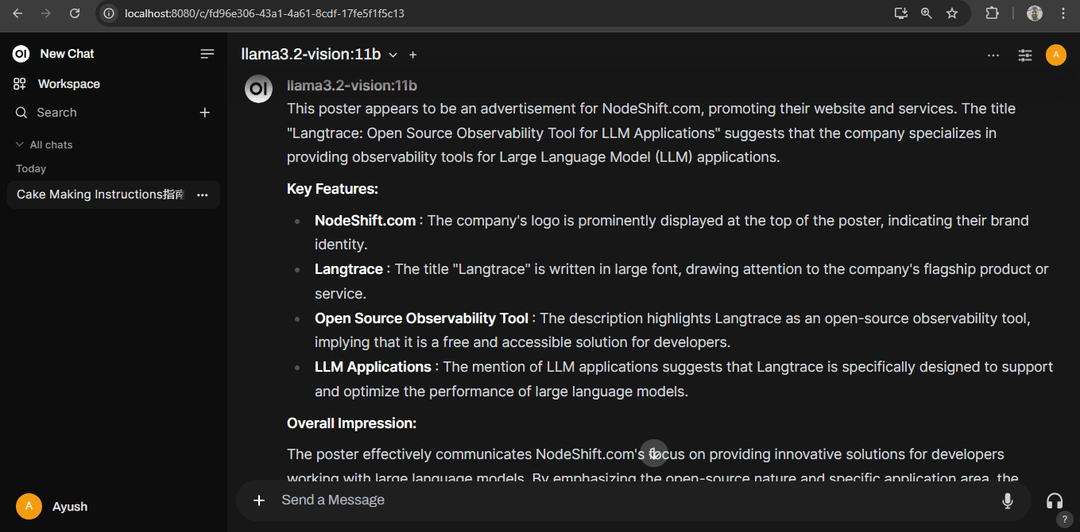Viewport: 1080px width, 532px height.
Task: Open options for Cake Making Instructions chat
Action: click(202, 195)
